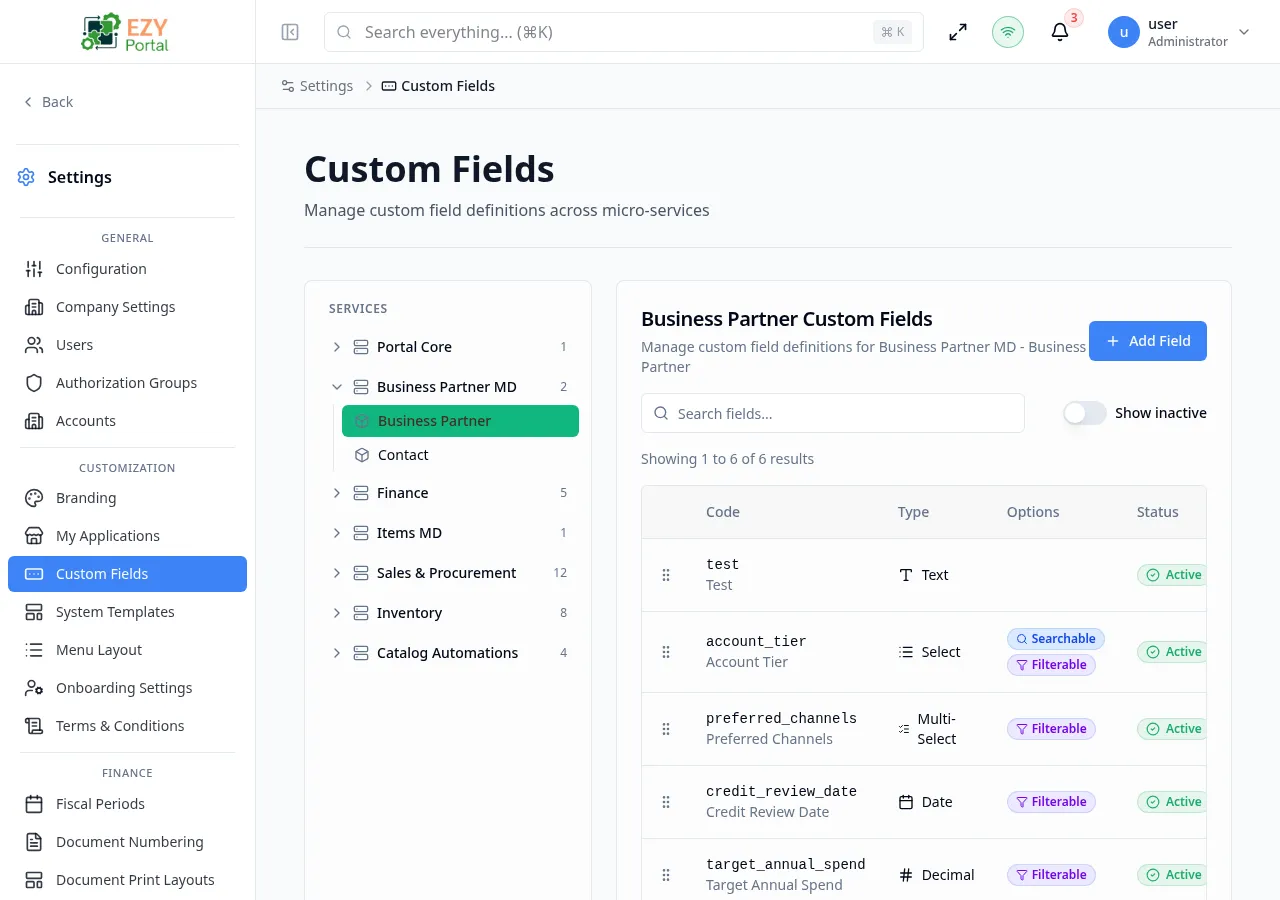Click Filterable badge on credit_review_date row

pyautogui.click(x=1051, y=802)
